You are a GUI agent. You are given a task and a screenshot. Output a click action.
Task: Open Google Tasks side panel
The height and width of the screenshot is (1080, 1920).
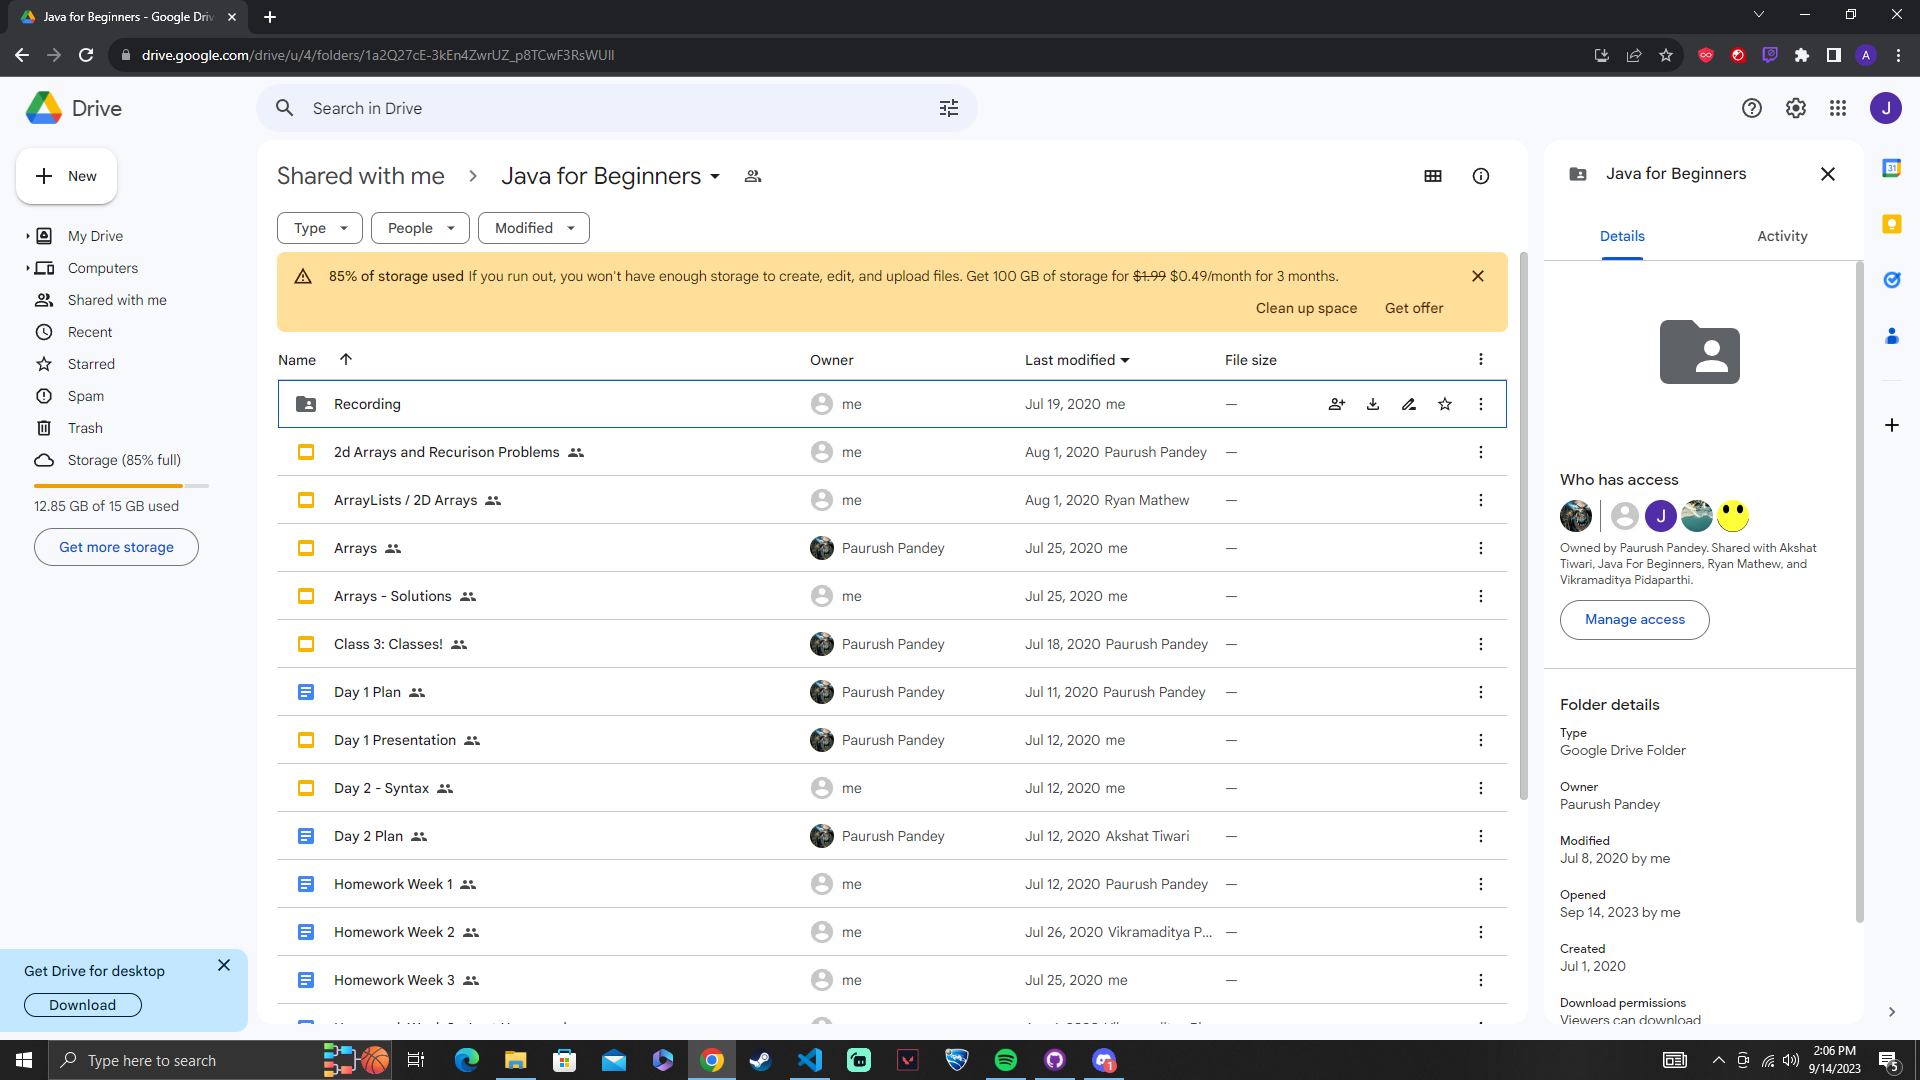pos(1892,280)
